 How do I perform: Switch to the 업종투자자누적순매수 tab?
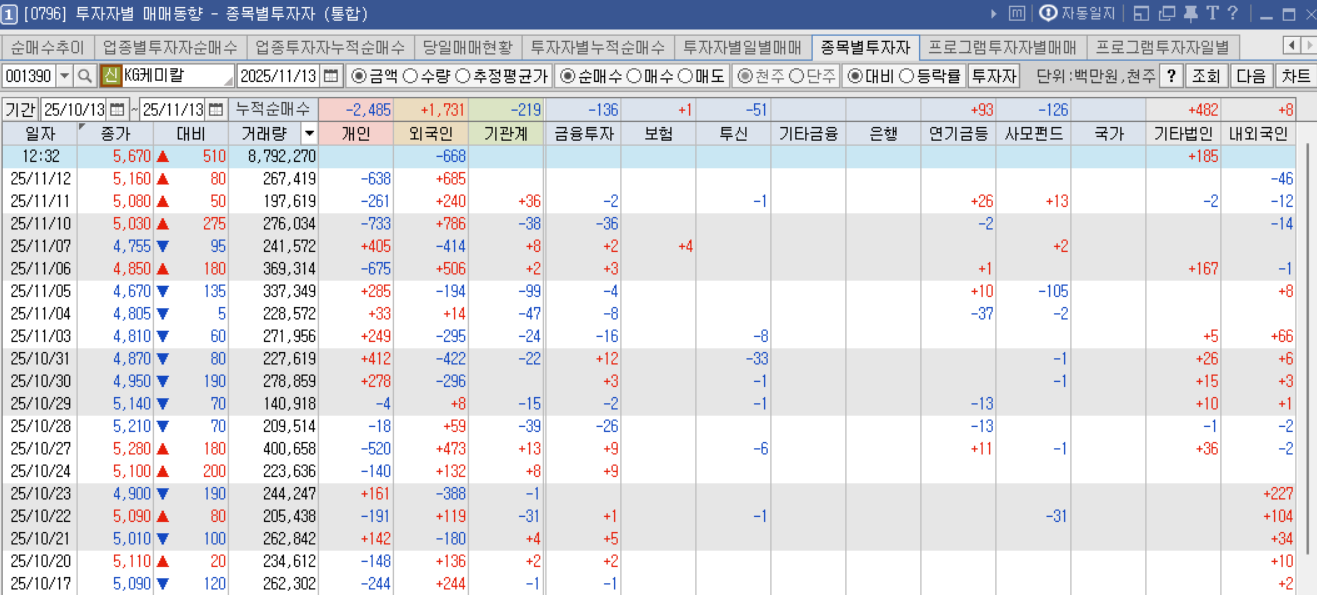click(330, 47)
